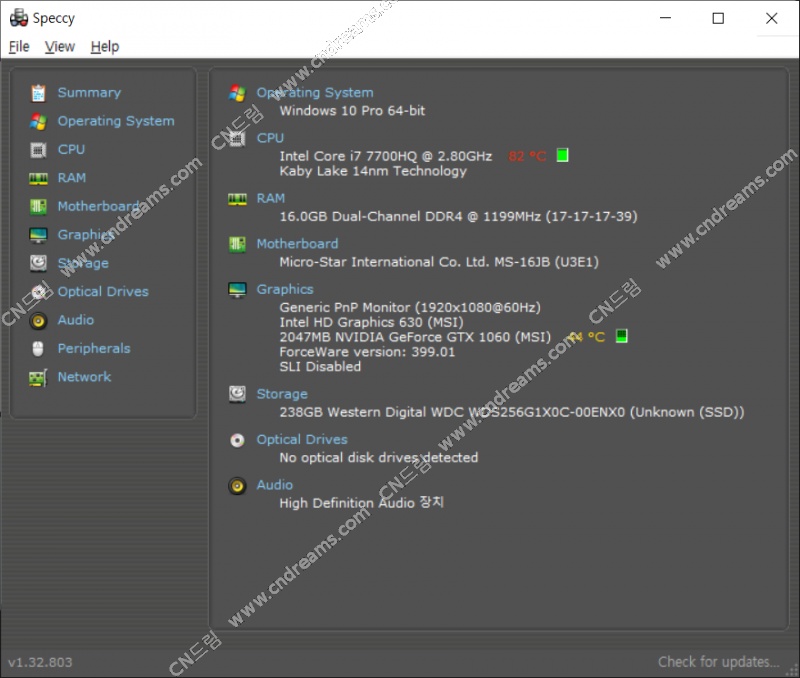Open the Help menu
Viewport: 800px width, 678px height.
105,47
